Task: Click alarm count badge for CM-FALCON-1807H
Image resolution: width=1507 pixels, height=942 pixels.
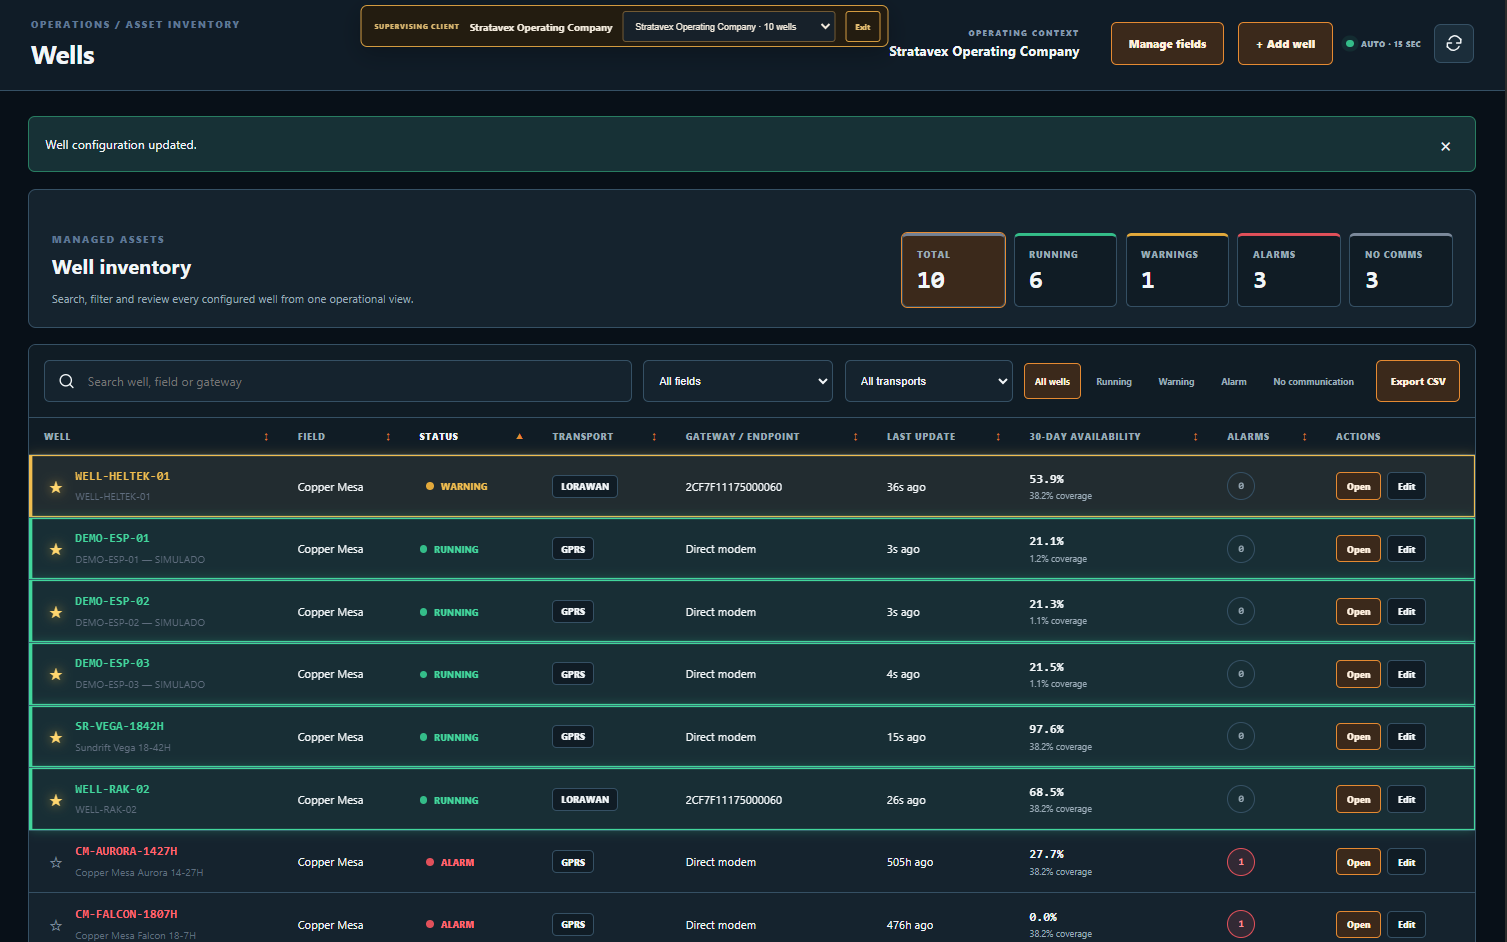Action: pos(1241,924)
